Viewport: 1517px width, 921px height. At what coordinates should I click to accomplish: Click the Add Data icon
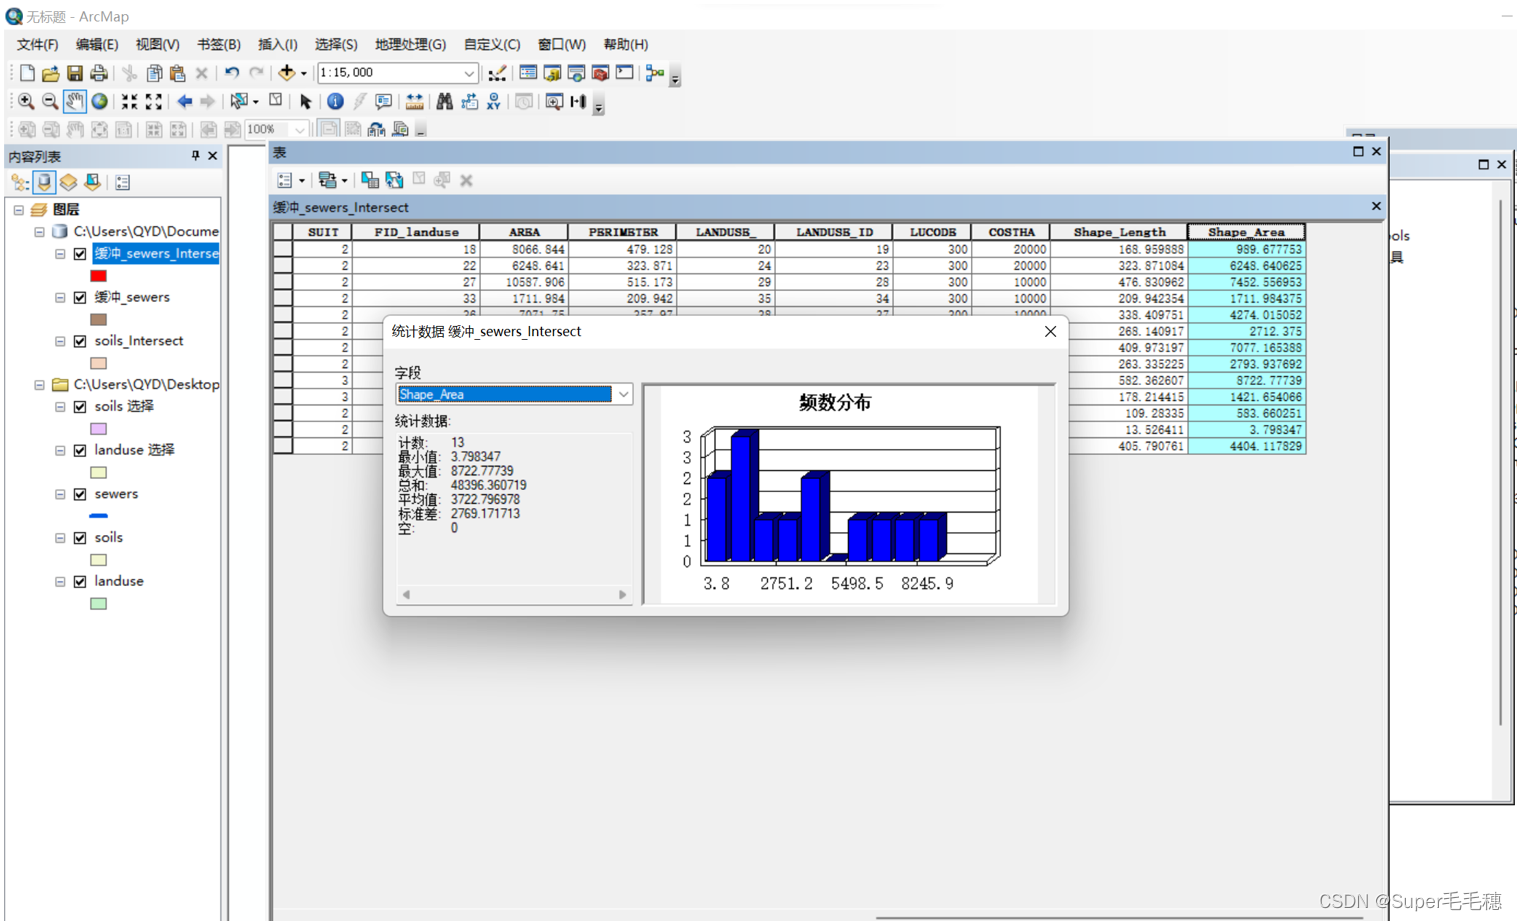click(x=287, y=73)
